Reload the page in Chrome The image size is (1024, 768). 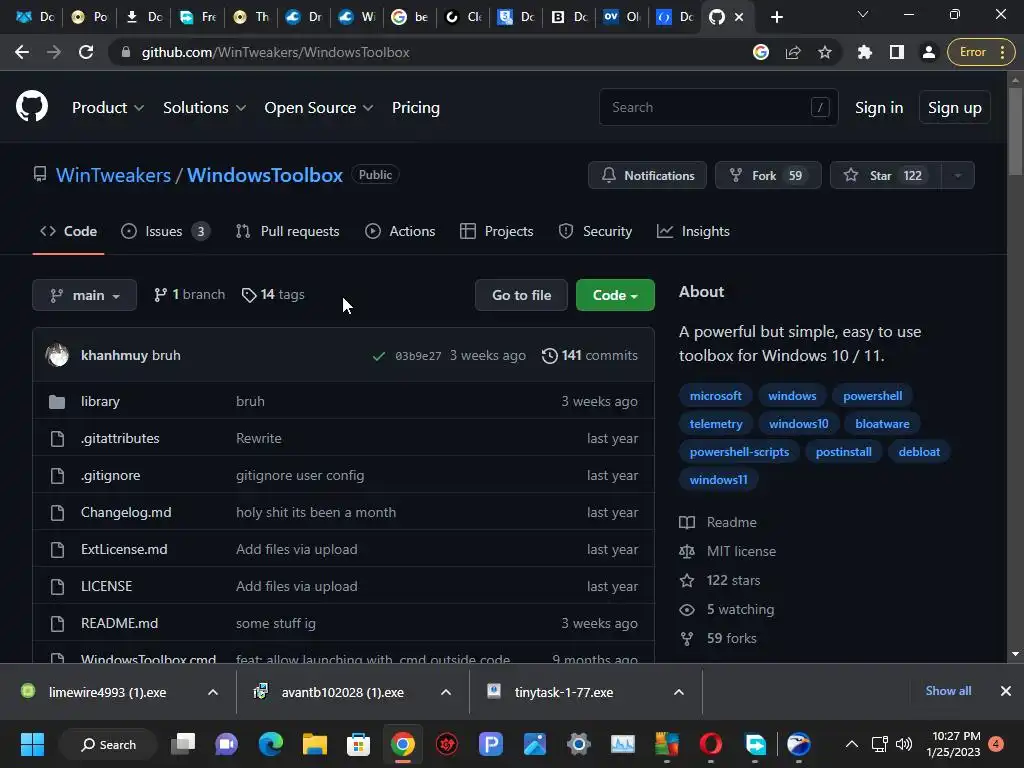86,52
